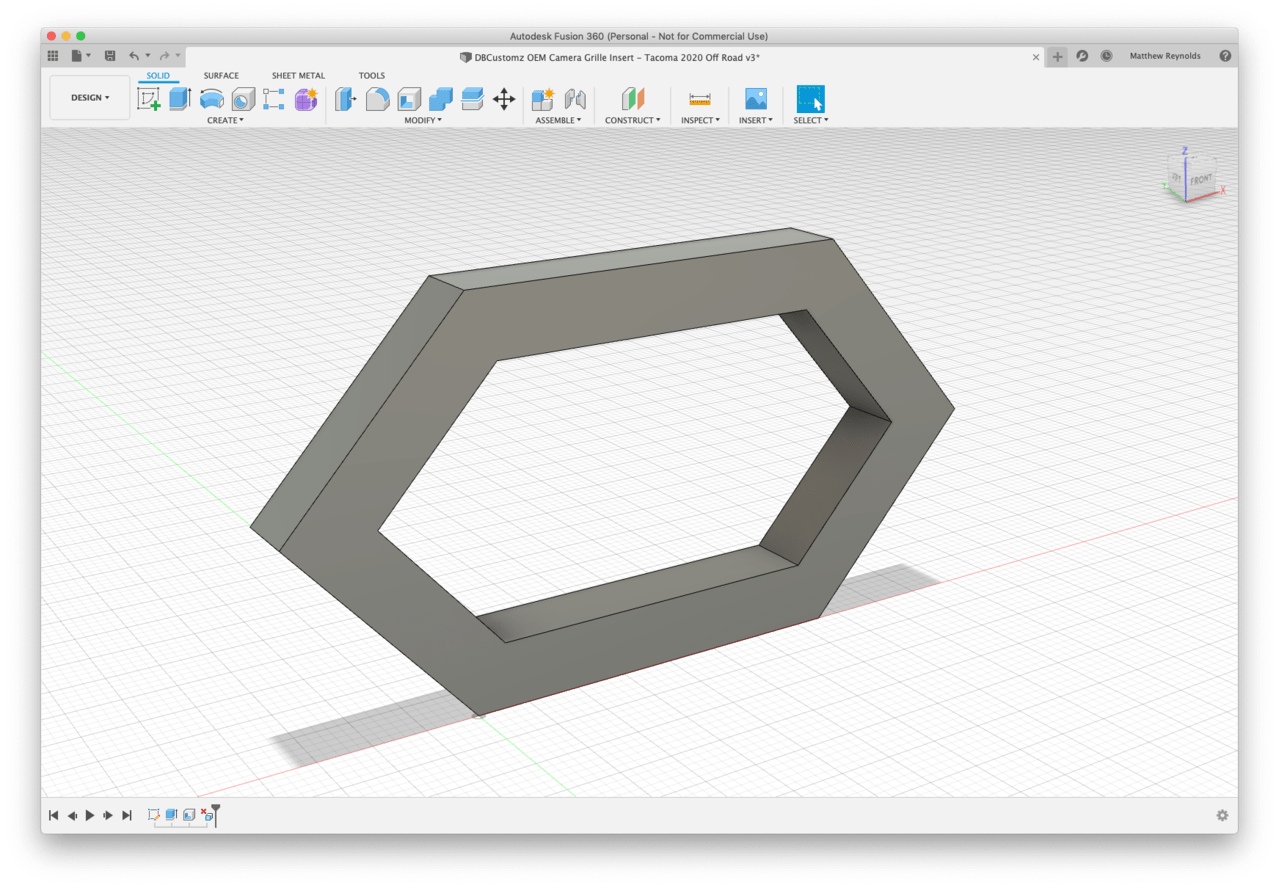1279x888 pixels.
Task: Open the DESIGN workspace dropdown
Action: (90, 98)
